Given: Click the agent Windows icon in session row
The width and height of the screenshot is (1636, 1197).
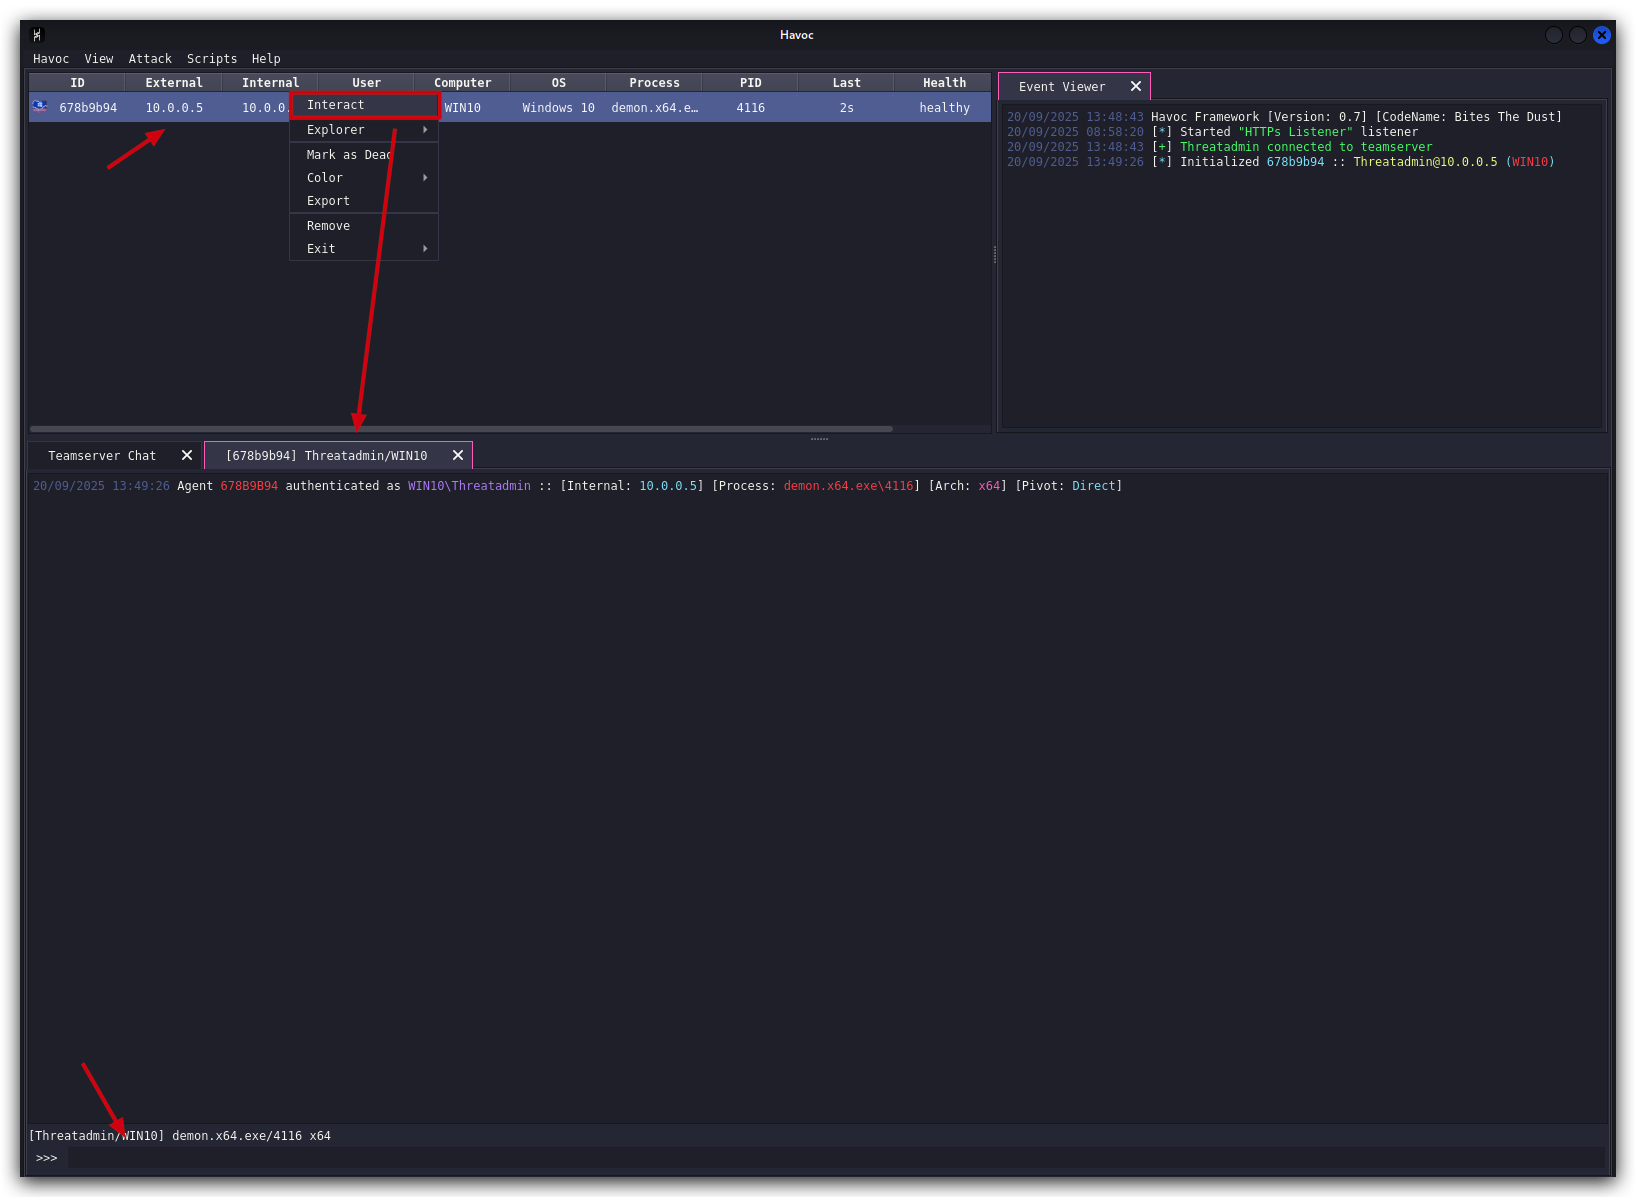Looking at the screenshot, I should tap(40, 106).
